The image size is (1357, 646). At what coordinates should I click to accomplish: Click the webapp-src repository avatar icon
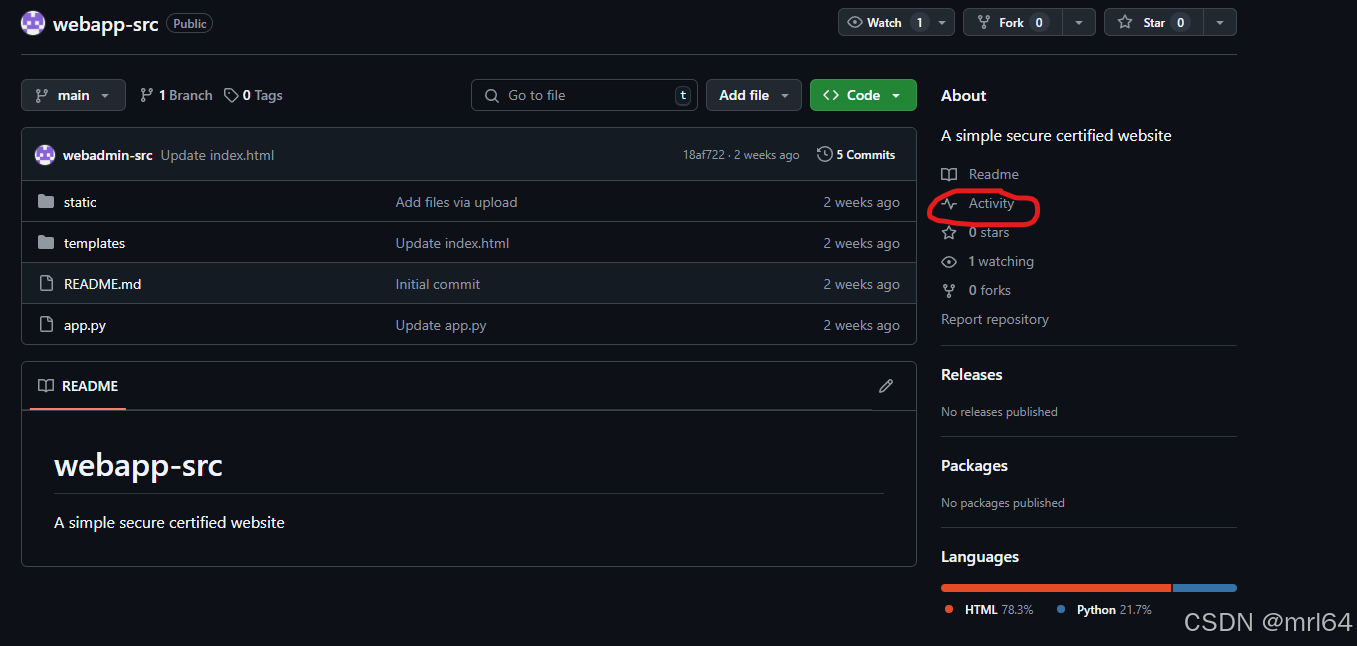33,23
